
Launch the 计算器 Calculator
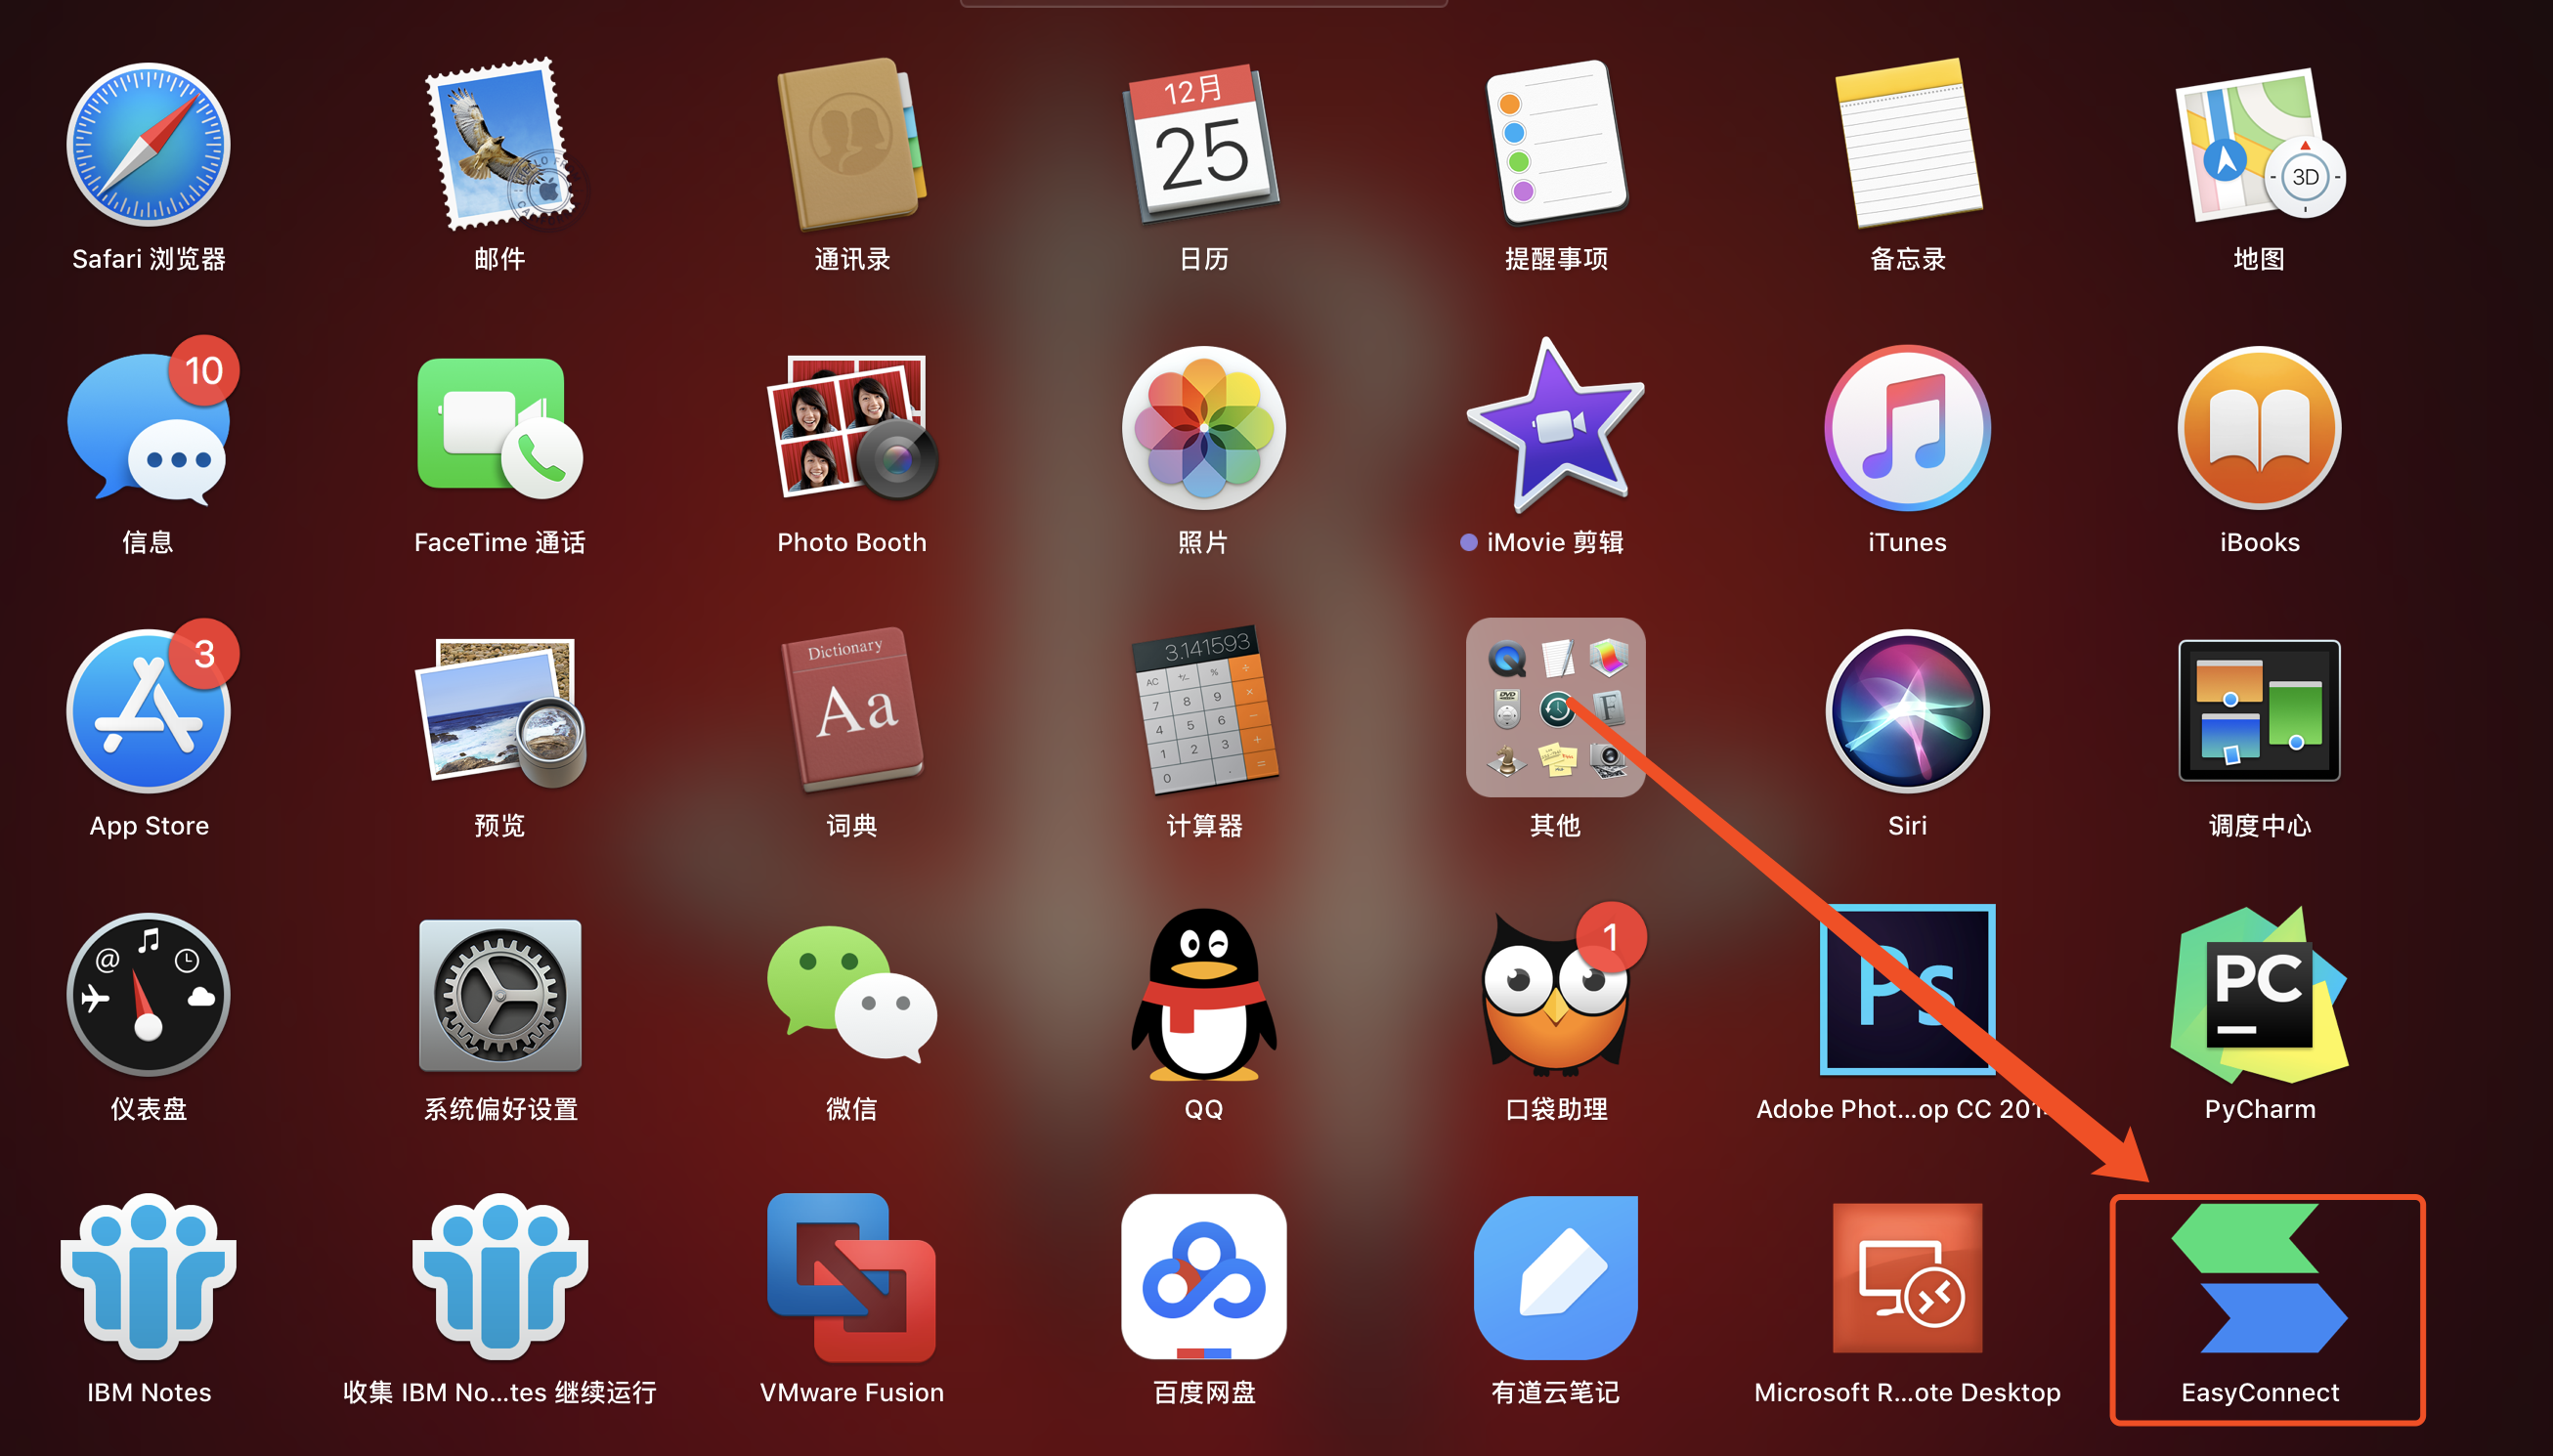point(1204,710)
